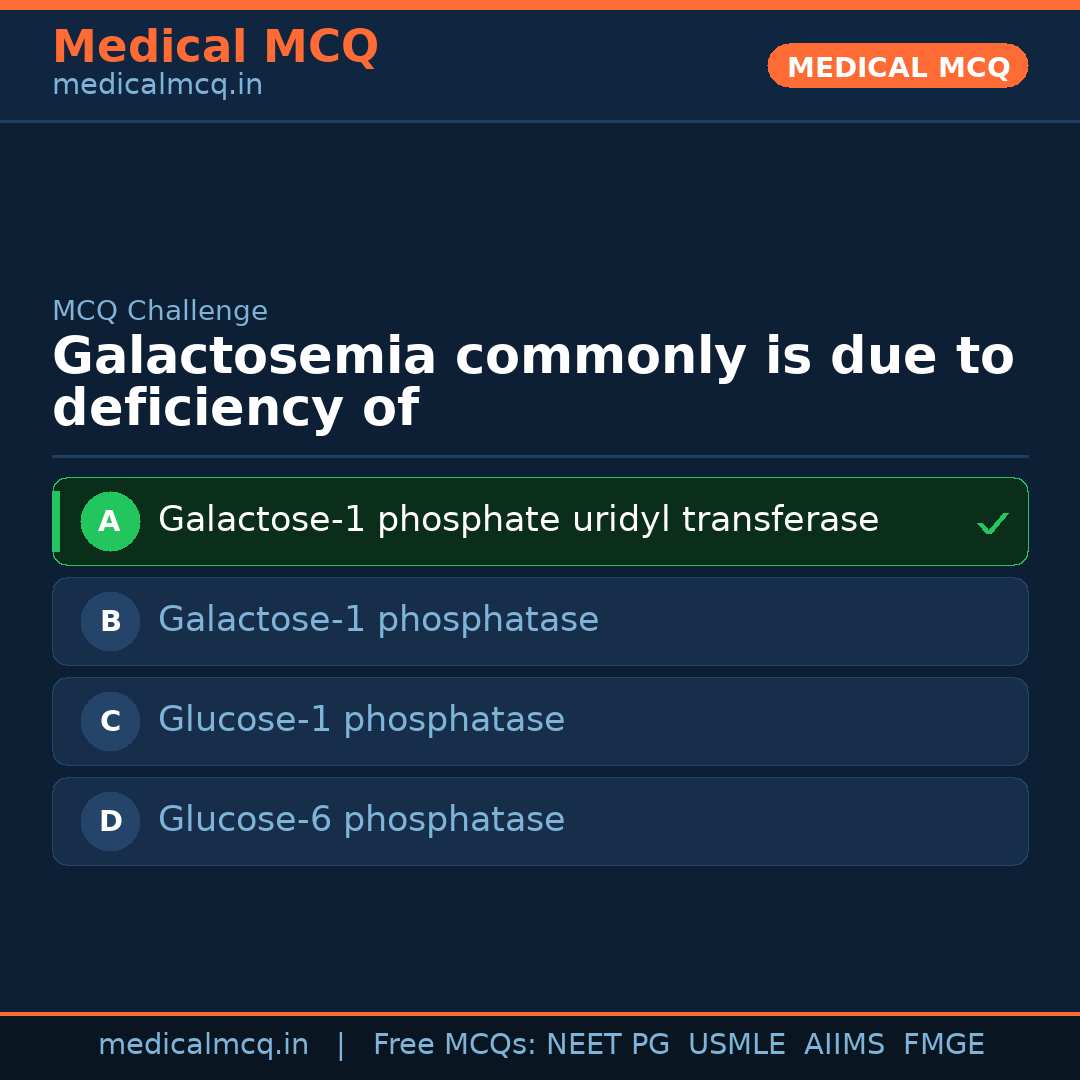Click USMLE in the footer

point(736,1045)
